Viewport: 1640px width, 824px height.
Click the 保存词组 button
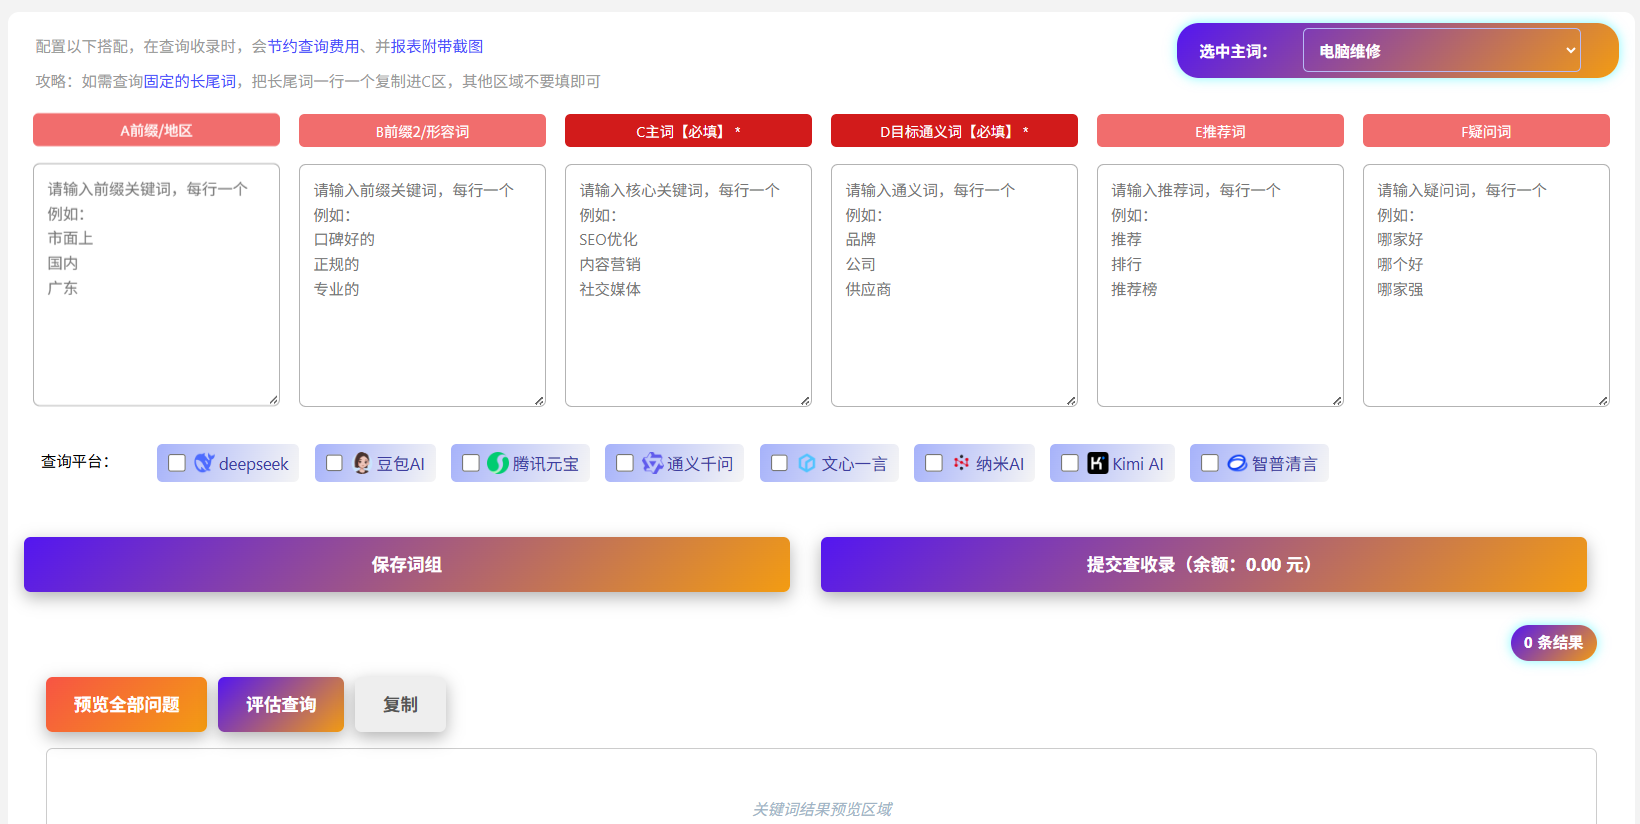tap(407, 564)
